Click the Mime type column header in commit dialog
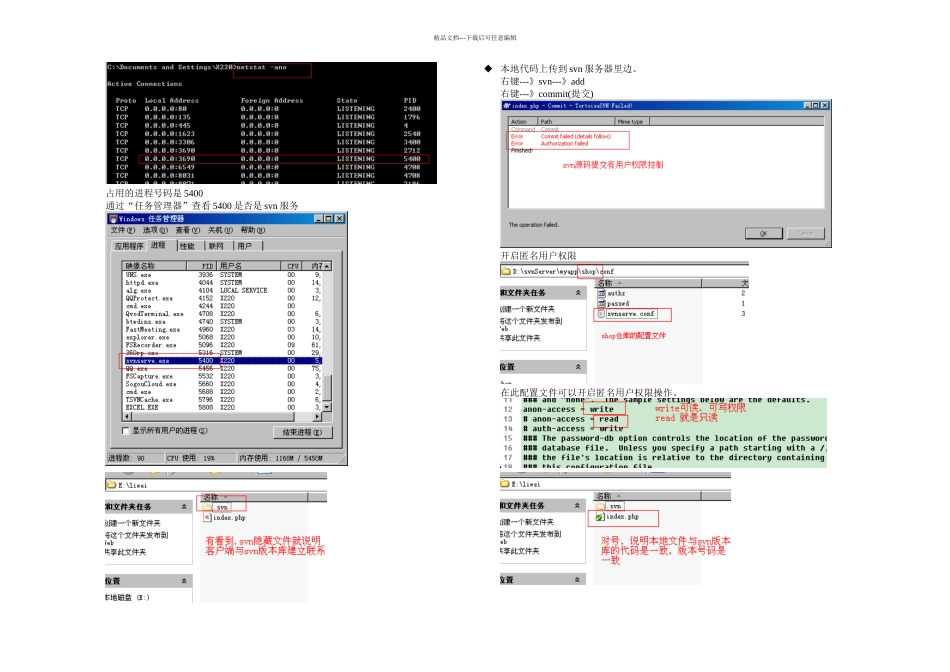Screen dimensions: 950x672 (632, 122)
